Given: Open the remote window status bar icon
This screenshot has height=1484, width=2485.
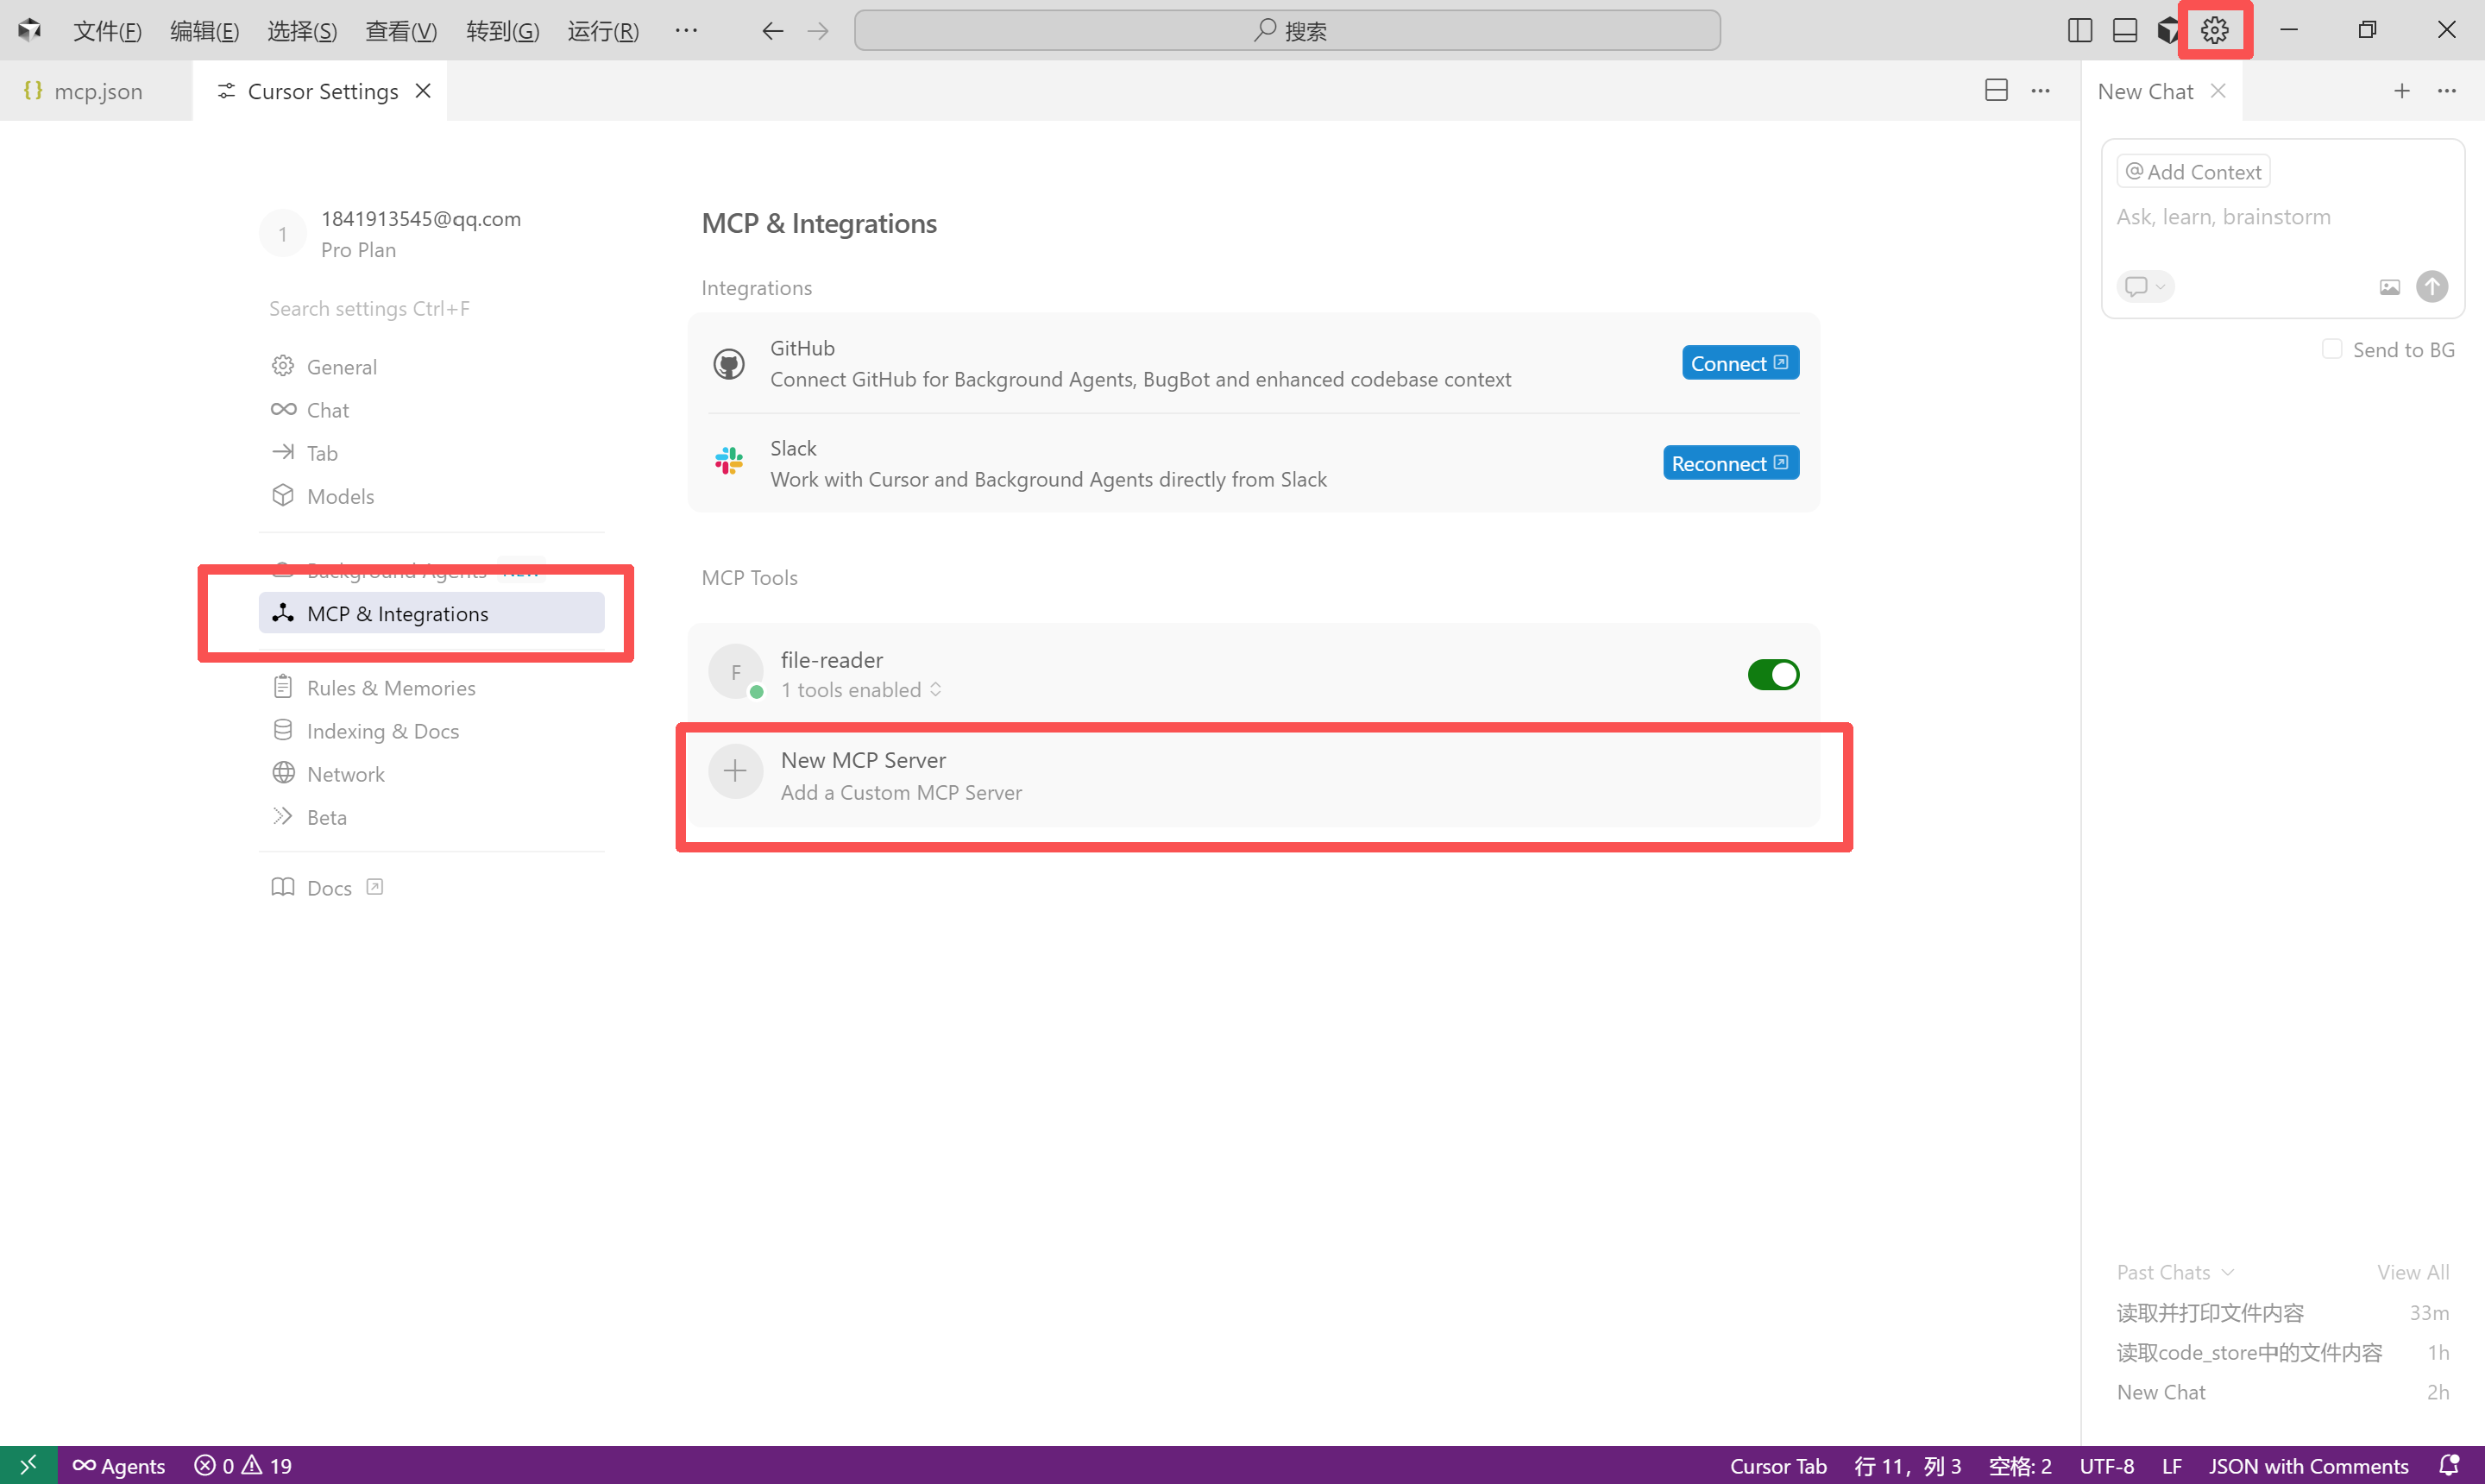Looking at the screenshot, I should click(28, 1465).
